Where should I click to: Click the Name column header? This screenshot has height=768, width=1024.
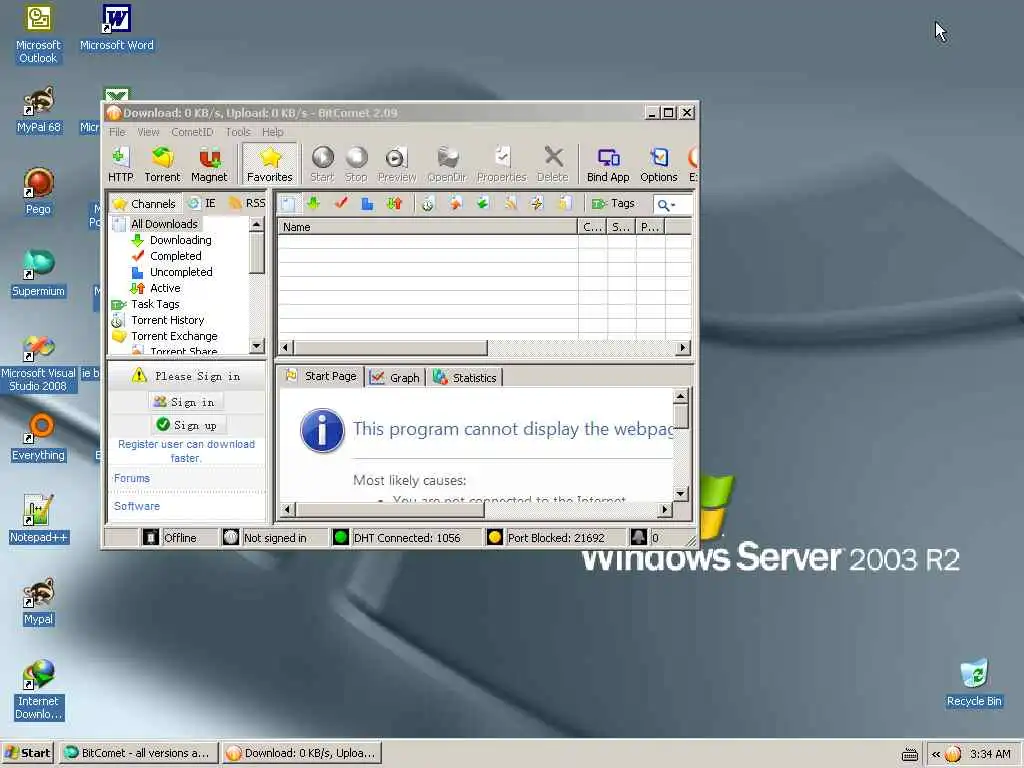coord(428,227)
